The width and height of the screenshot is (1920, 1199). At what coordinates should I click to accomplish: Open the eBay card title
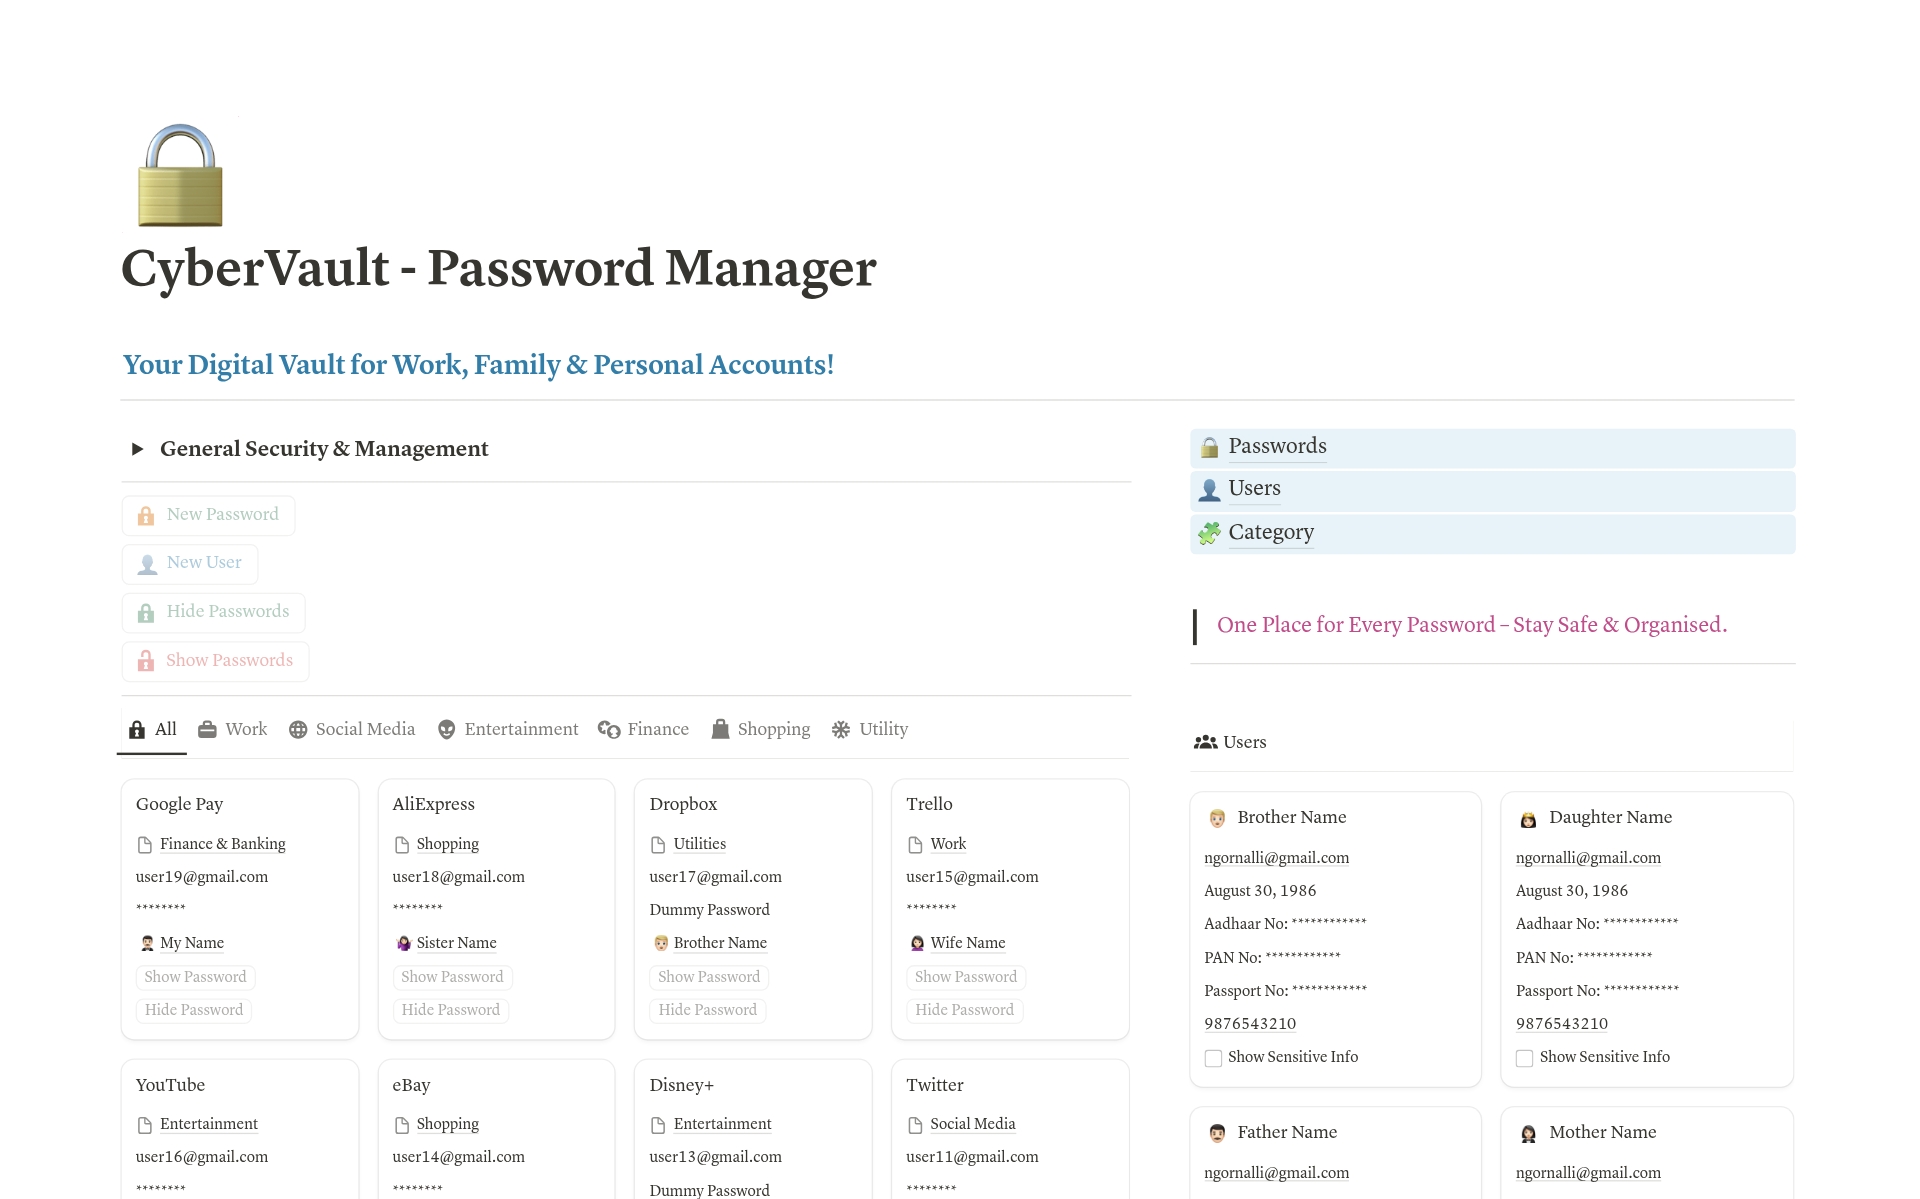tap(412, 1085)
